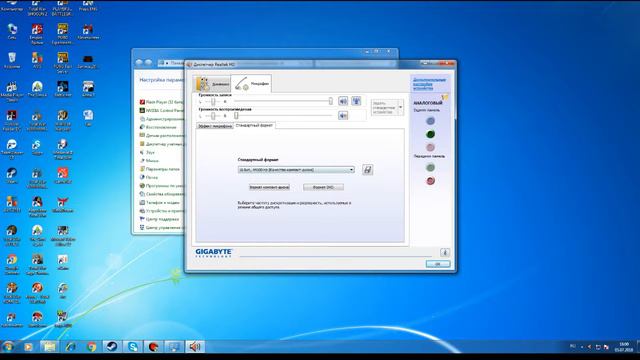The width and height of the screenshot is (640, 360).
Task: Open Центр поддержки in Control Panel
Action: click(159, 219)
